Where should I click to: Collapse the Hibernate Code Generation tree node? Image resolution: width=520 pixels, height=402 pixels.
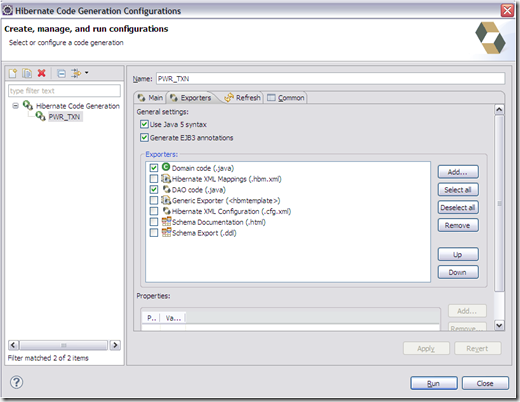tap(15, 106)
